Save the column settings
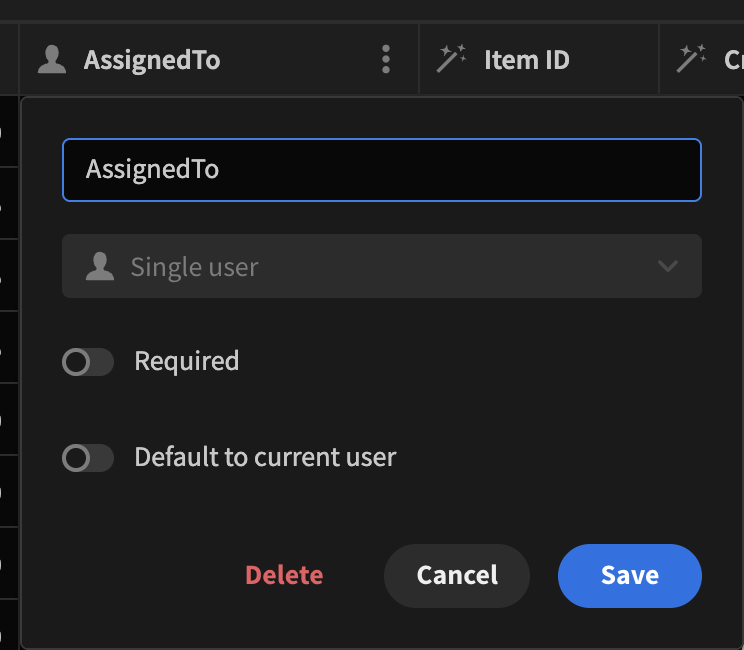 [629, 576]
